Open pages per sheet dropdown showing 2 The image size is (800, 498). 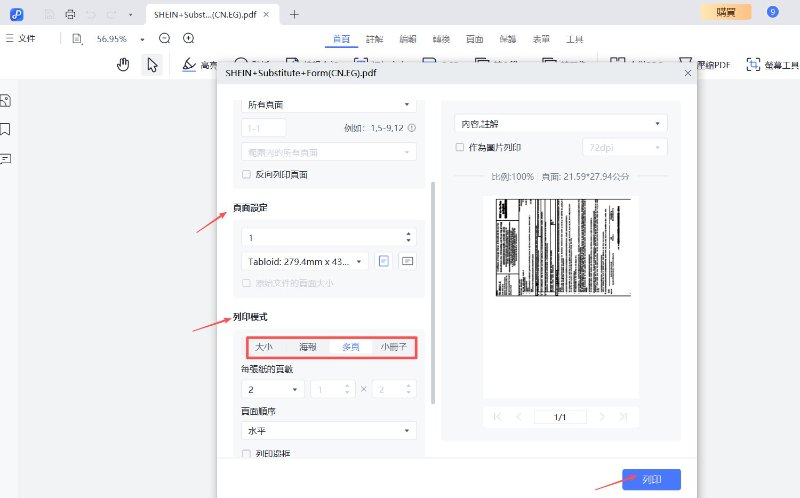272,389
